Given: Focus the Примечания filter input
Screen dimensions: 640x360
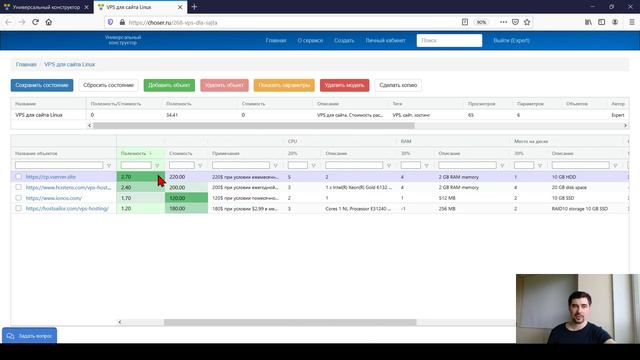Looking at the screenshot, I should pyautogui.click(x=241, y=165).
